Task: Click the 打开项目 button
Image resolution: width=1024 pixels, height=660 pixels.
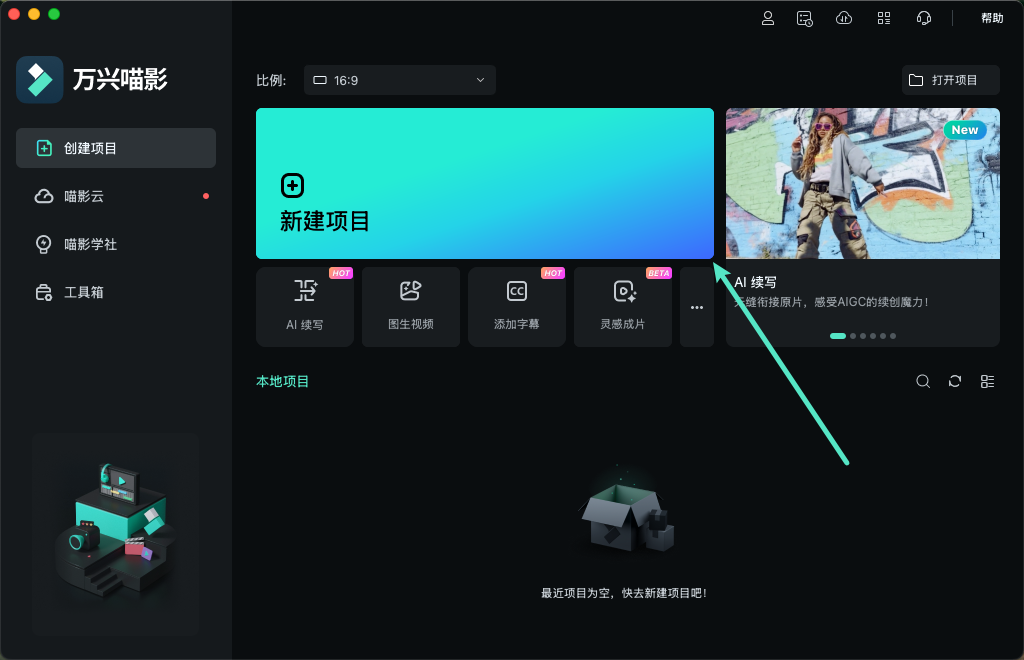Action: coord(948,80)
